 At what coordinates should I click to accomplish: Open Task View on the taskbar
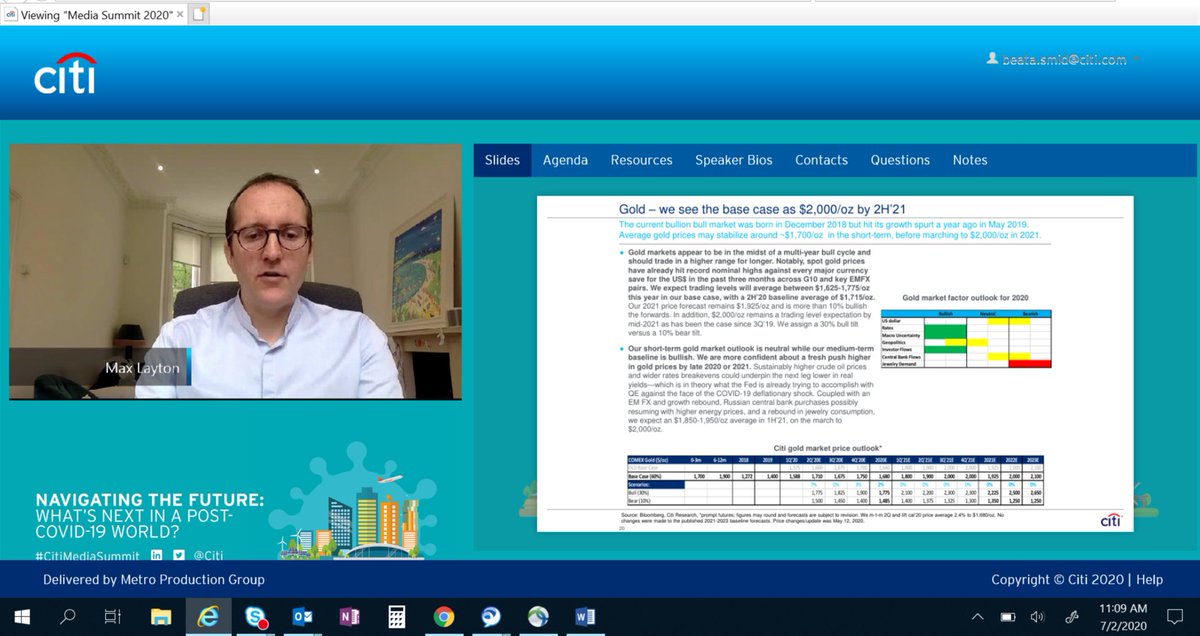(x=114, y=616)
